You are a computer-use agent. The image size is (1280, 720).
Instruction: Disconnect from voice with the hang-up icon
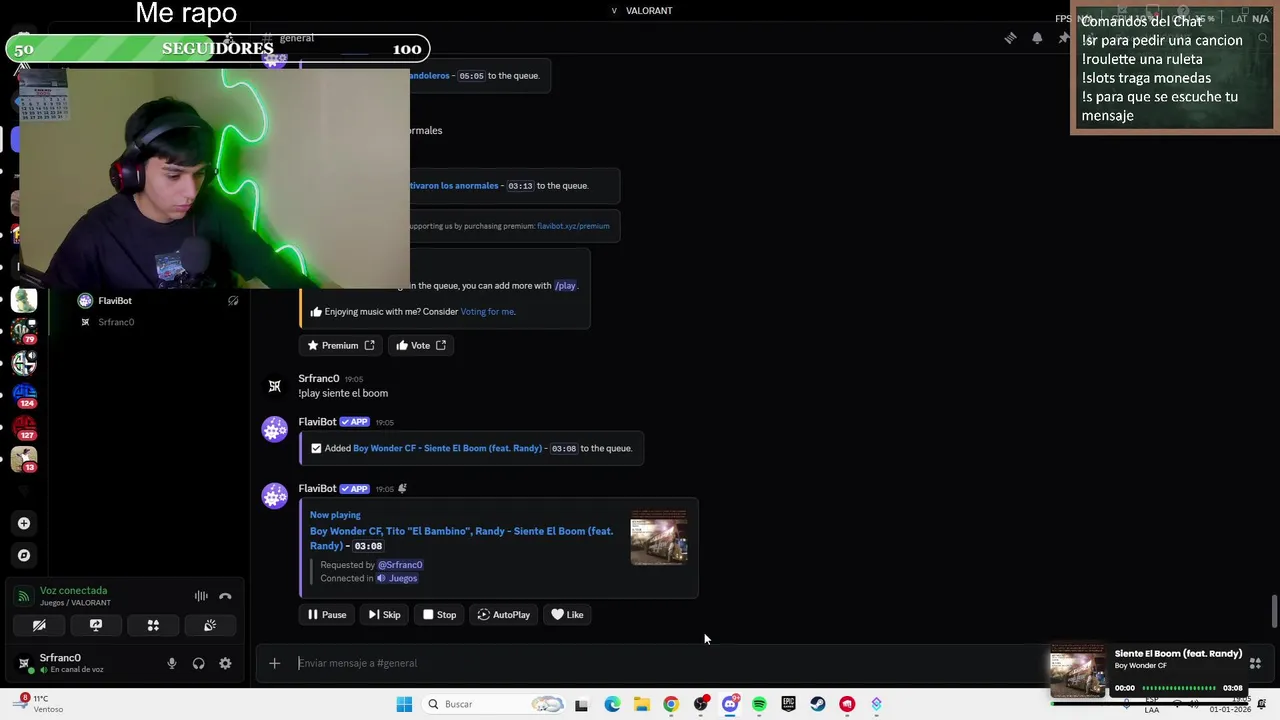click(x=225, y=596)
